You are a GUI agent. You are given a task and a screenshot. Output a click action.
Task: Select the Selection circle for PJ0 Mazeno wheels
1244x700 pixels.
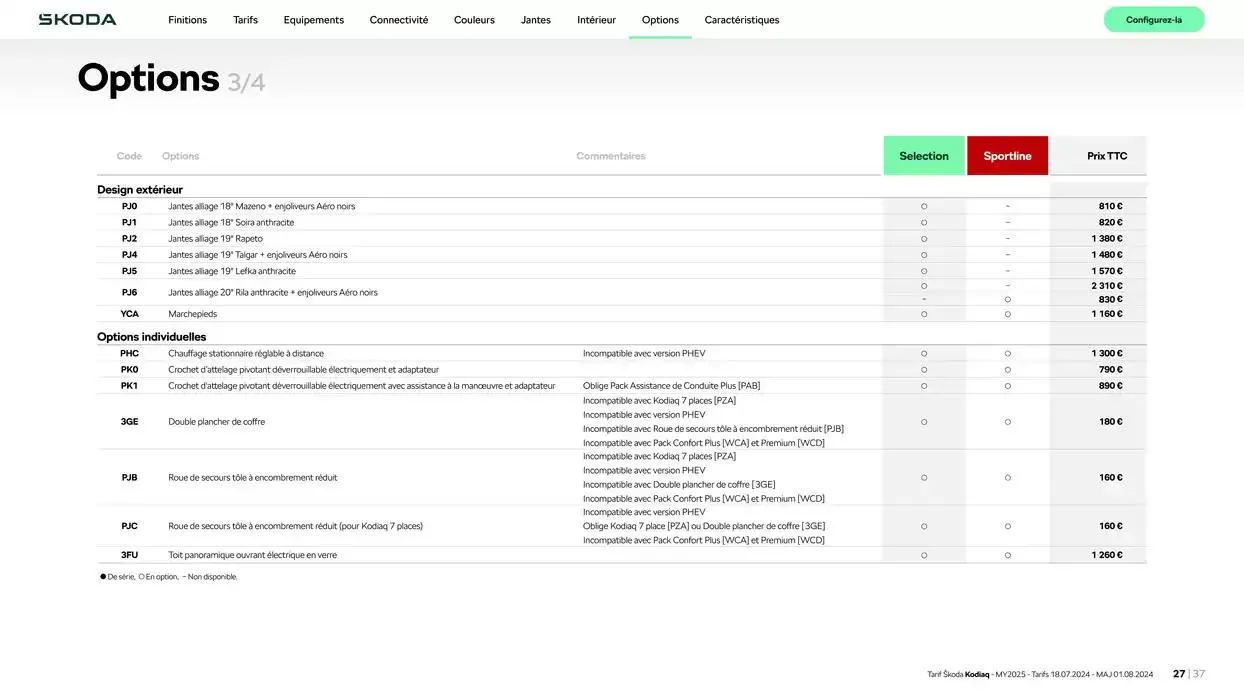pos(923,207)
